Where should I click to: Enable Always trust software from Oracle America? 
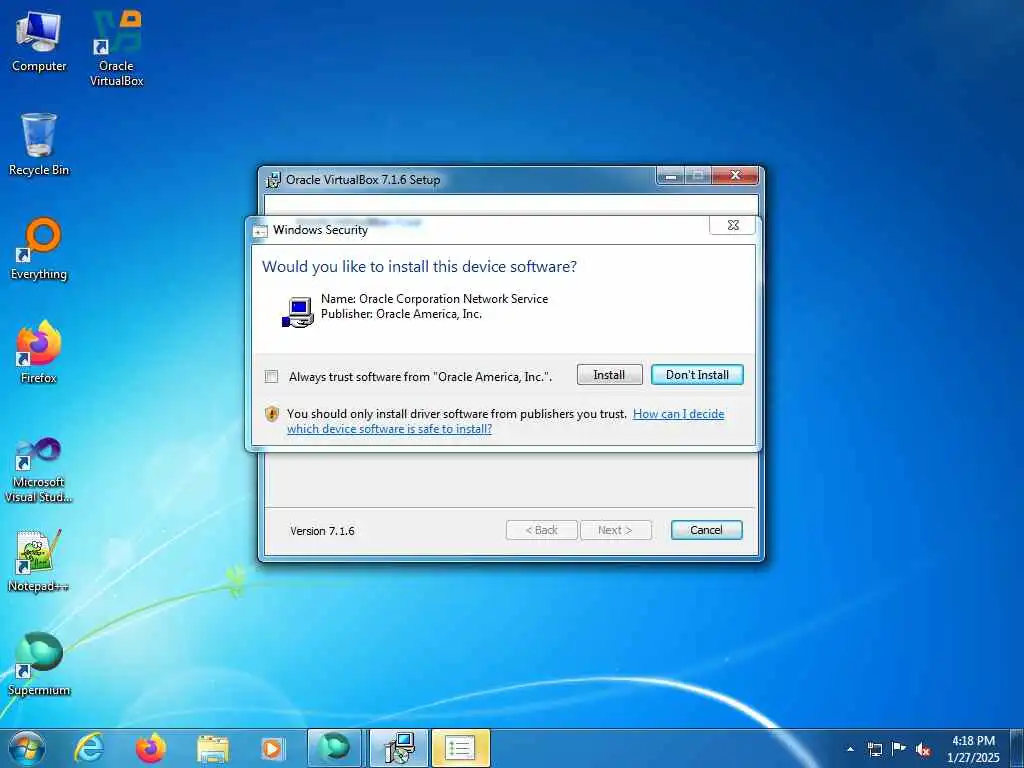(271, 376)
